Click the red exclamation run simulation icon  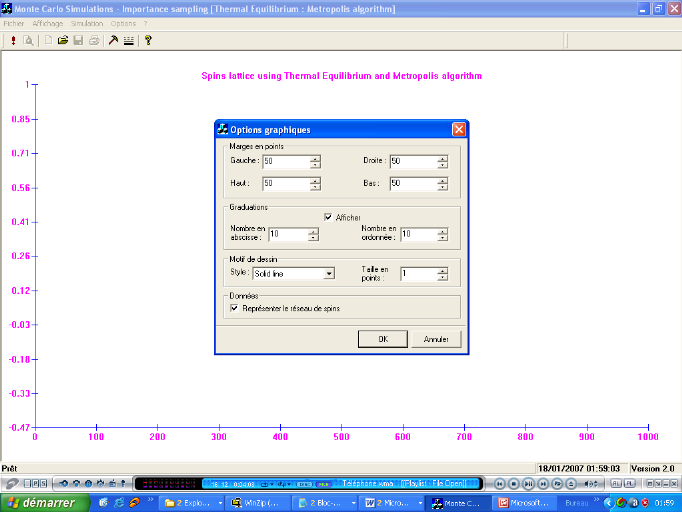[13, 41]
